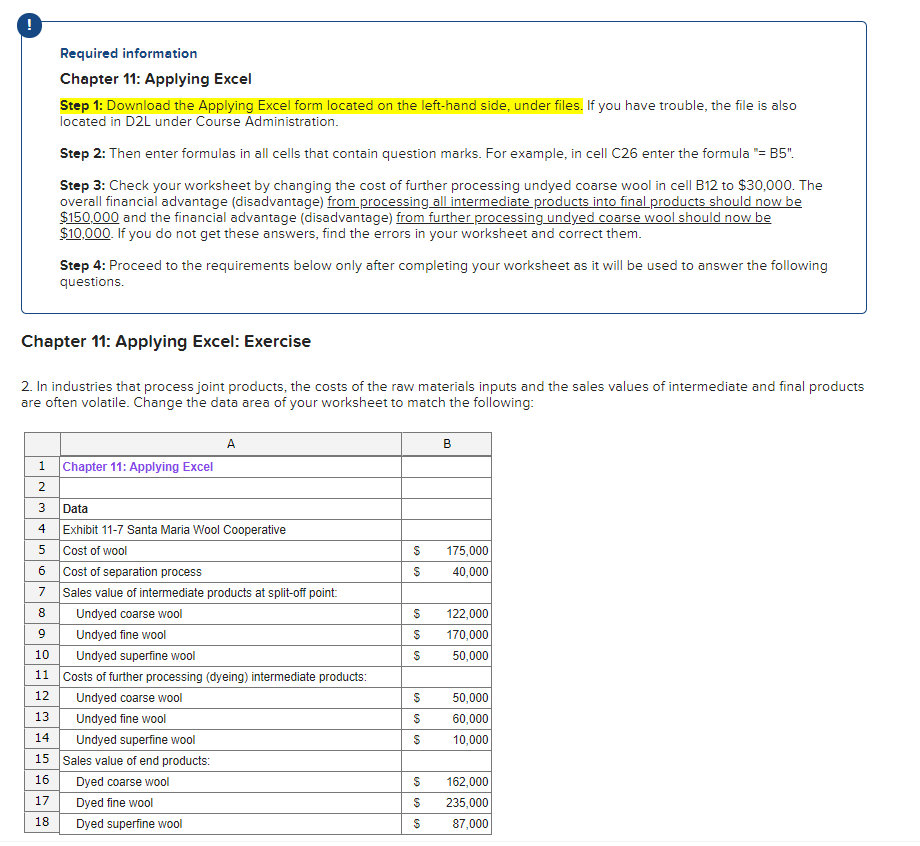920x846 pixels.
Task: Click row number 1 in the spreadsheet
Action: pyautogui.click(x=41, y=466)
